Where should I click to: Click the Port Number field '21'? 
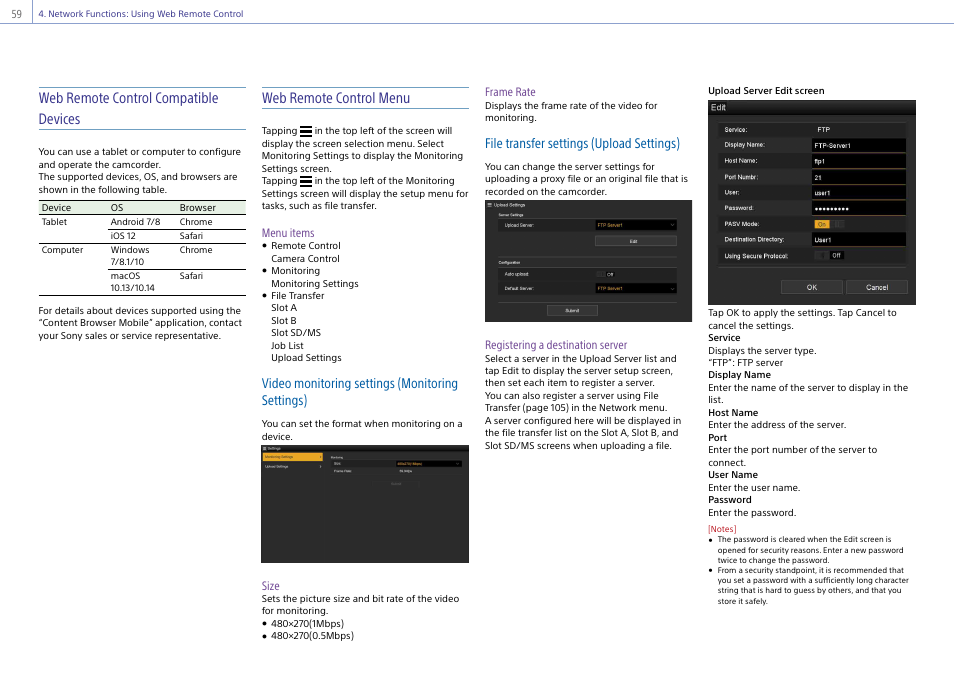click(858, 177)
